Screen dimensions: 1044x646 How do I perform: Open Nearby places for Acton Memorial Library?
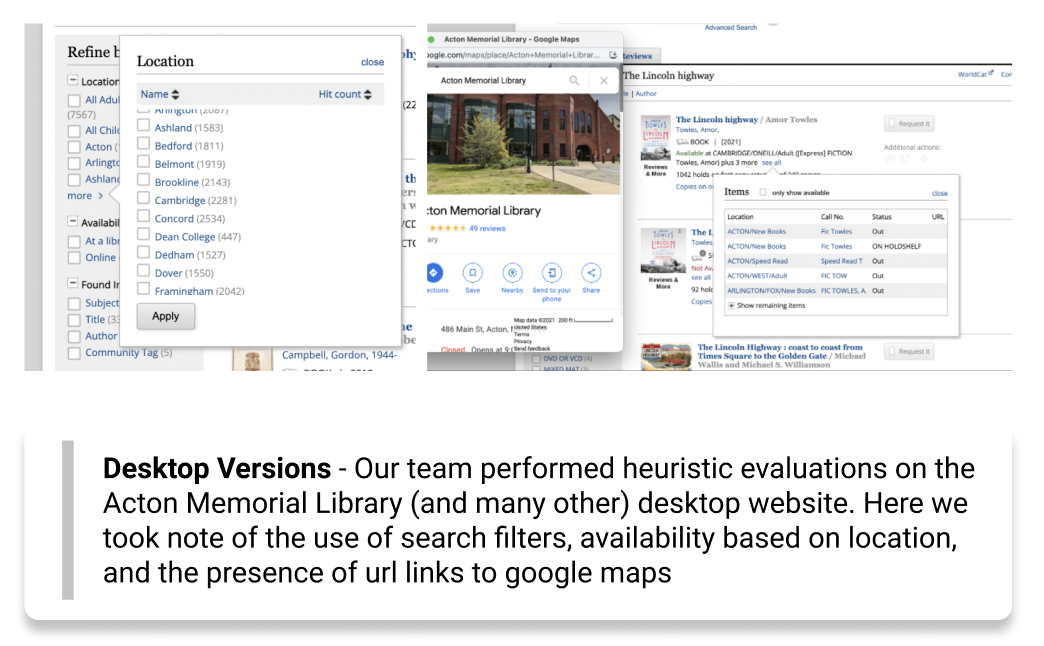coord(512,272)
